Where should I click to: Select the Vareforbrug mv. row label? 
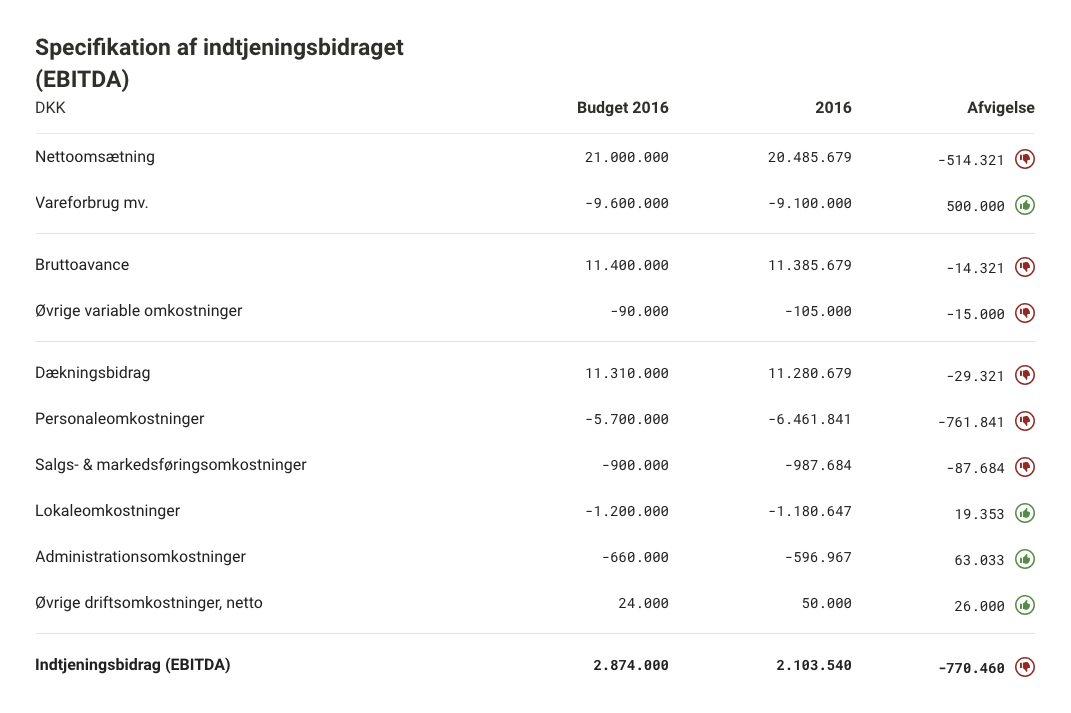pyautogui.click(x=92, y=203)
